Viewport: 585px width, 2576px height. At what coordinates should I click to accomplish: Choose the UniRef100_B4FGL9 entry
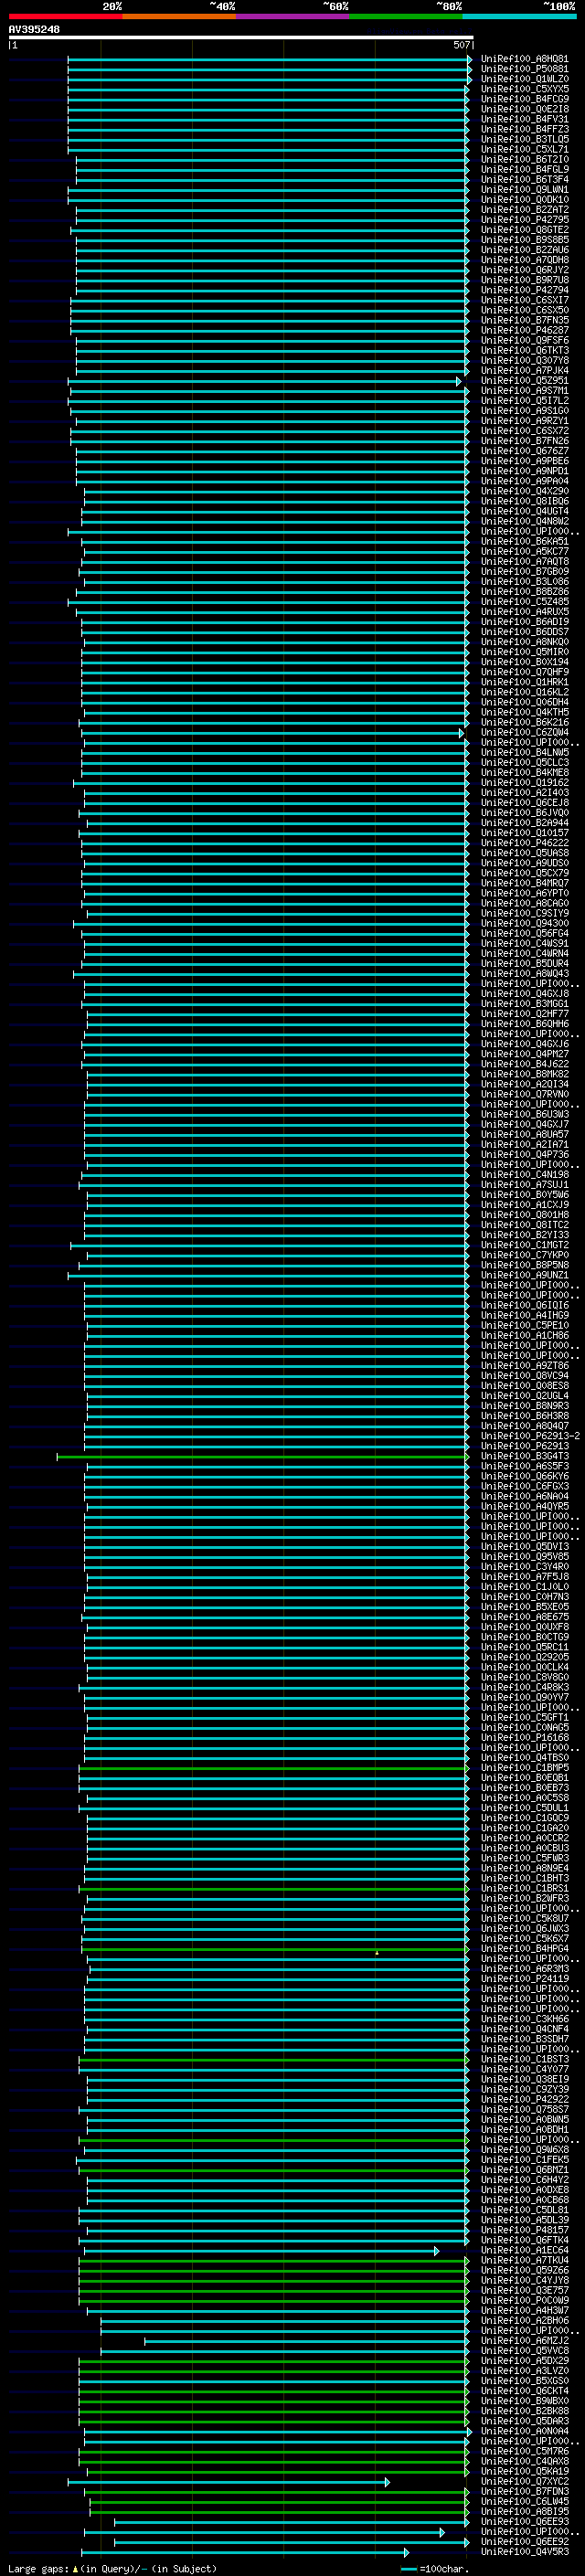click(524, 169)
